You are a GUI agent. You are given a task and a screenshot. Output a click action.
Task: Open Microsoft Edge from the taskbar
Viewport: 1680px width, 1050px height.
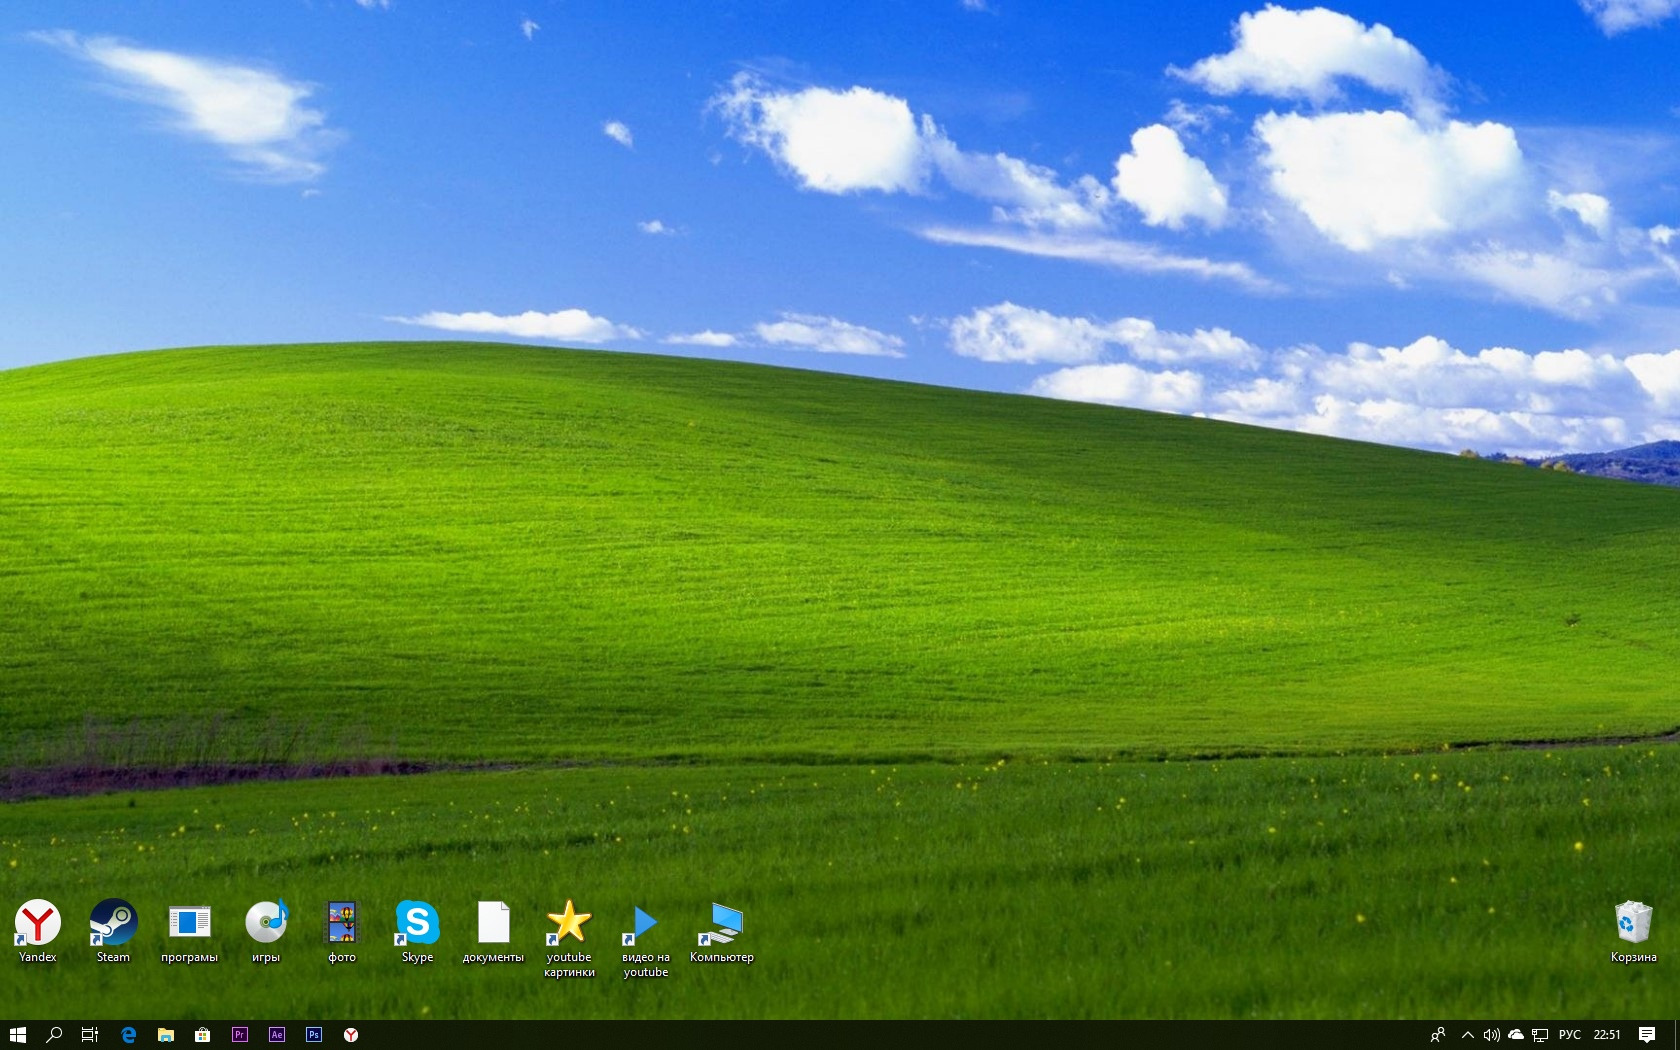click(x=128, y=1035)
